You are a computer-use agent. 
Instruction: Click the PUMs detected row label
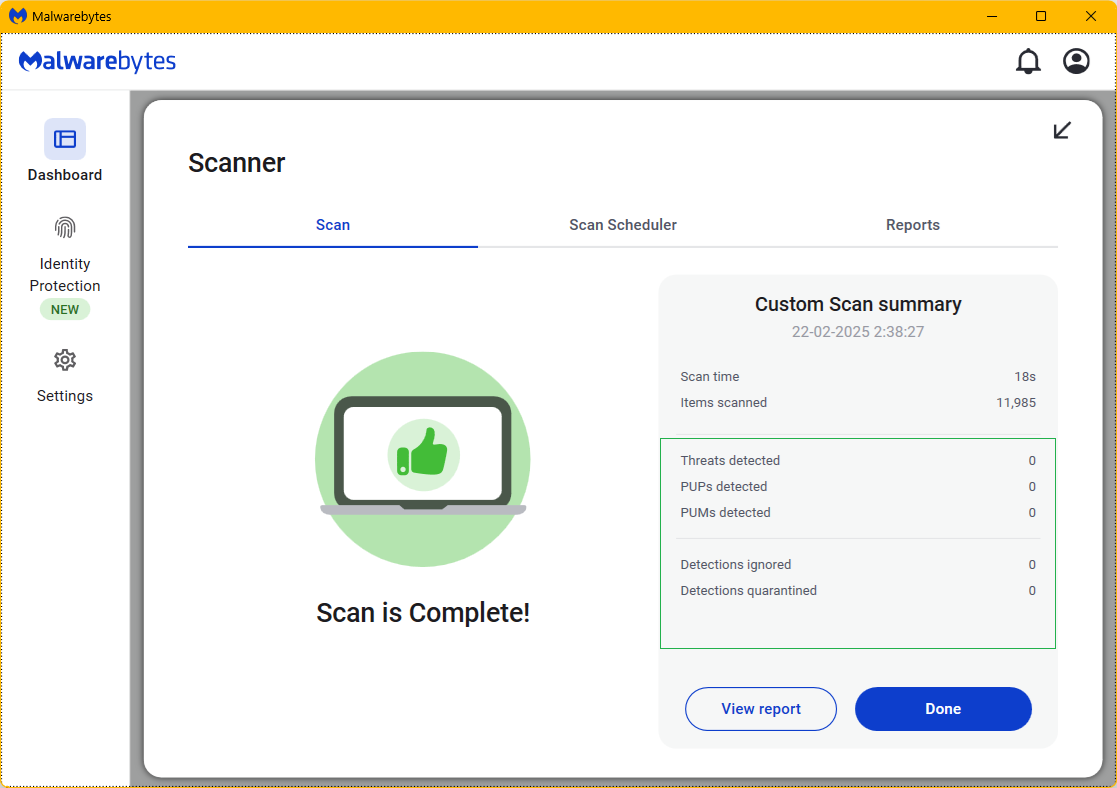(x=725, y=512)
